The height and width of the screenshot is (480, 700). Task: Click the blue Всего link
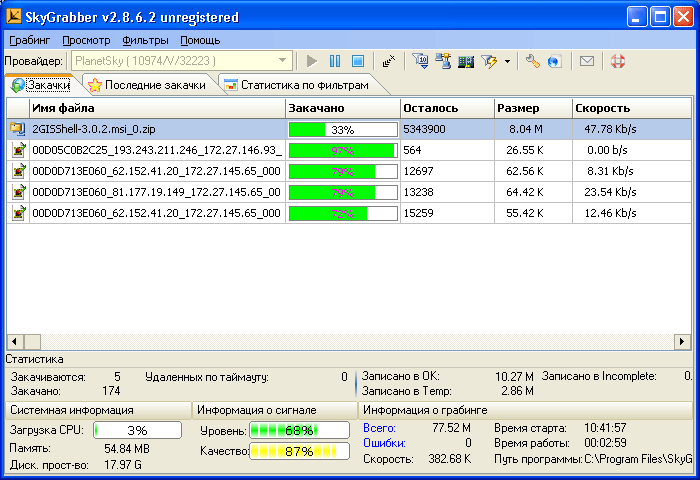[x=379, y=428]
